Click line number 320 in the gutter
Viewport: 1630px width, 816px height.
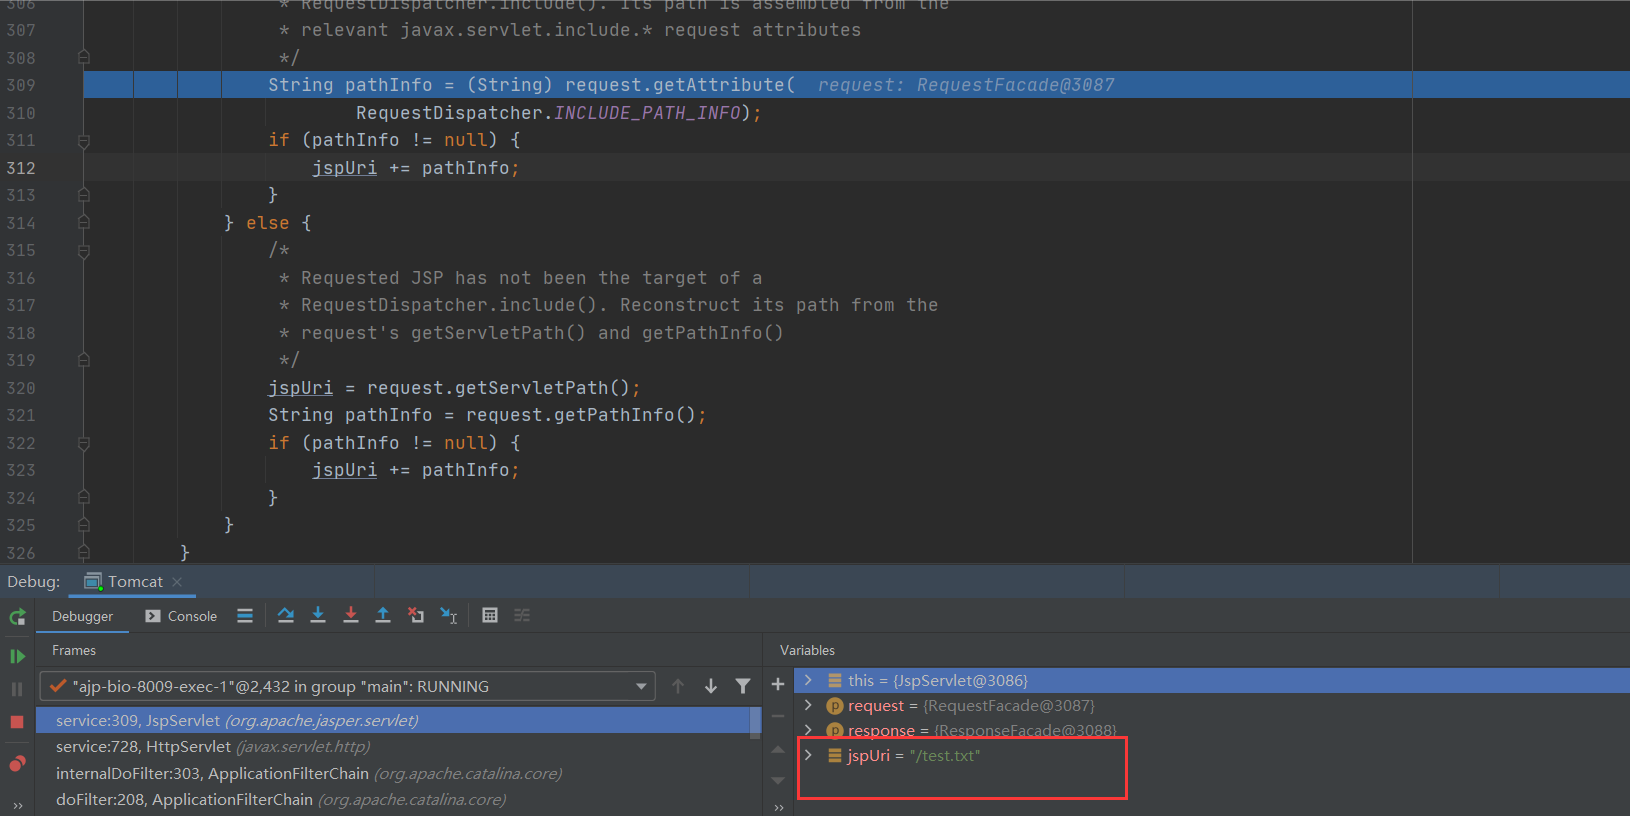(x=21, y=388)
